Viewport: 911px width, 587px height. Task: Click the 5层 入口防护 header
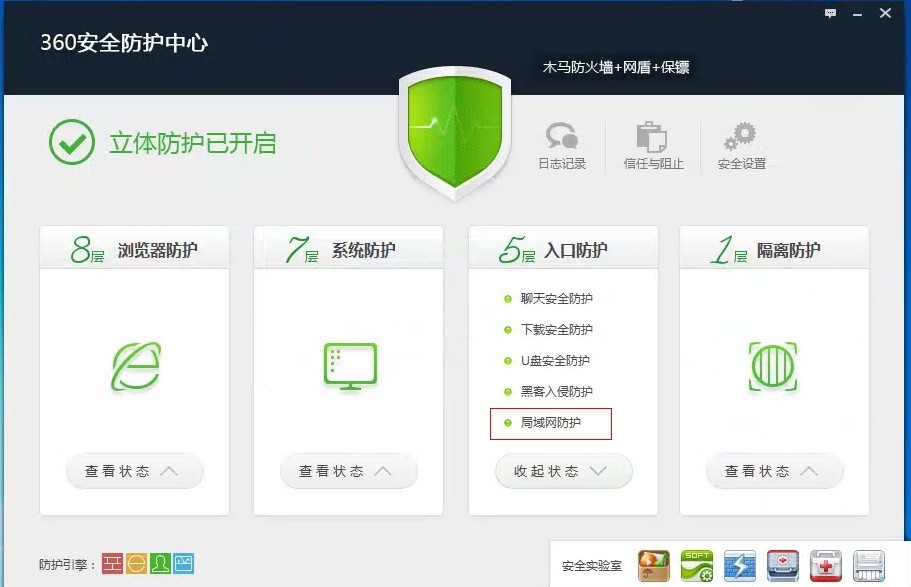coord(564,249)
